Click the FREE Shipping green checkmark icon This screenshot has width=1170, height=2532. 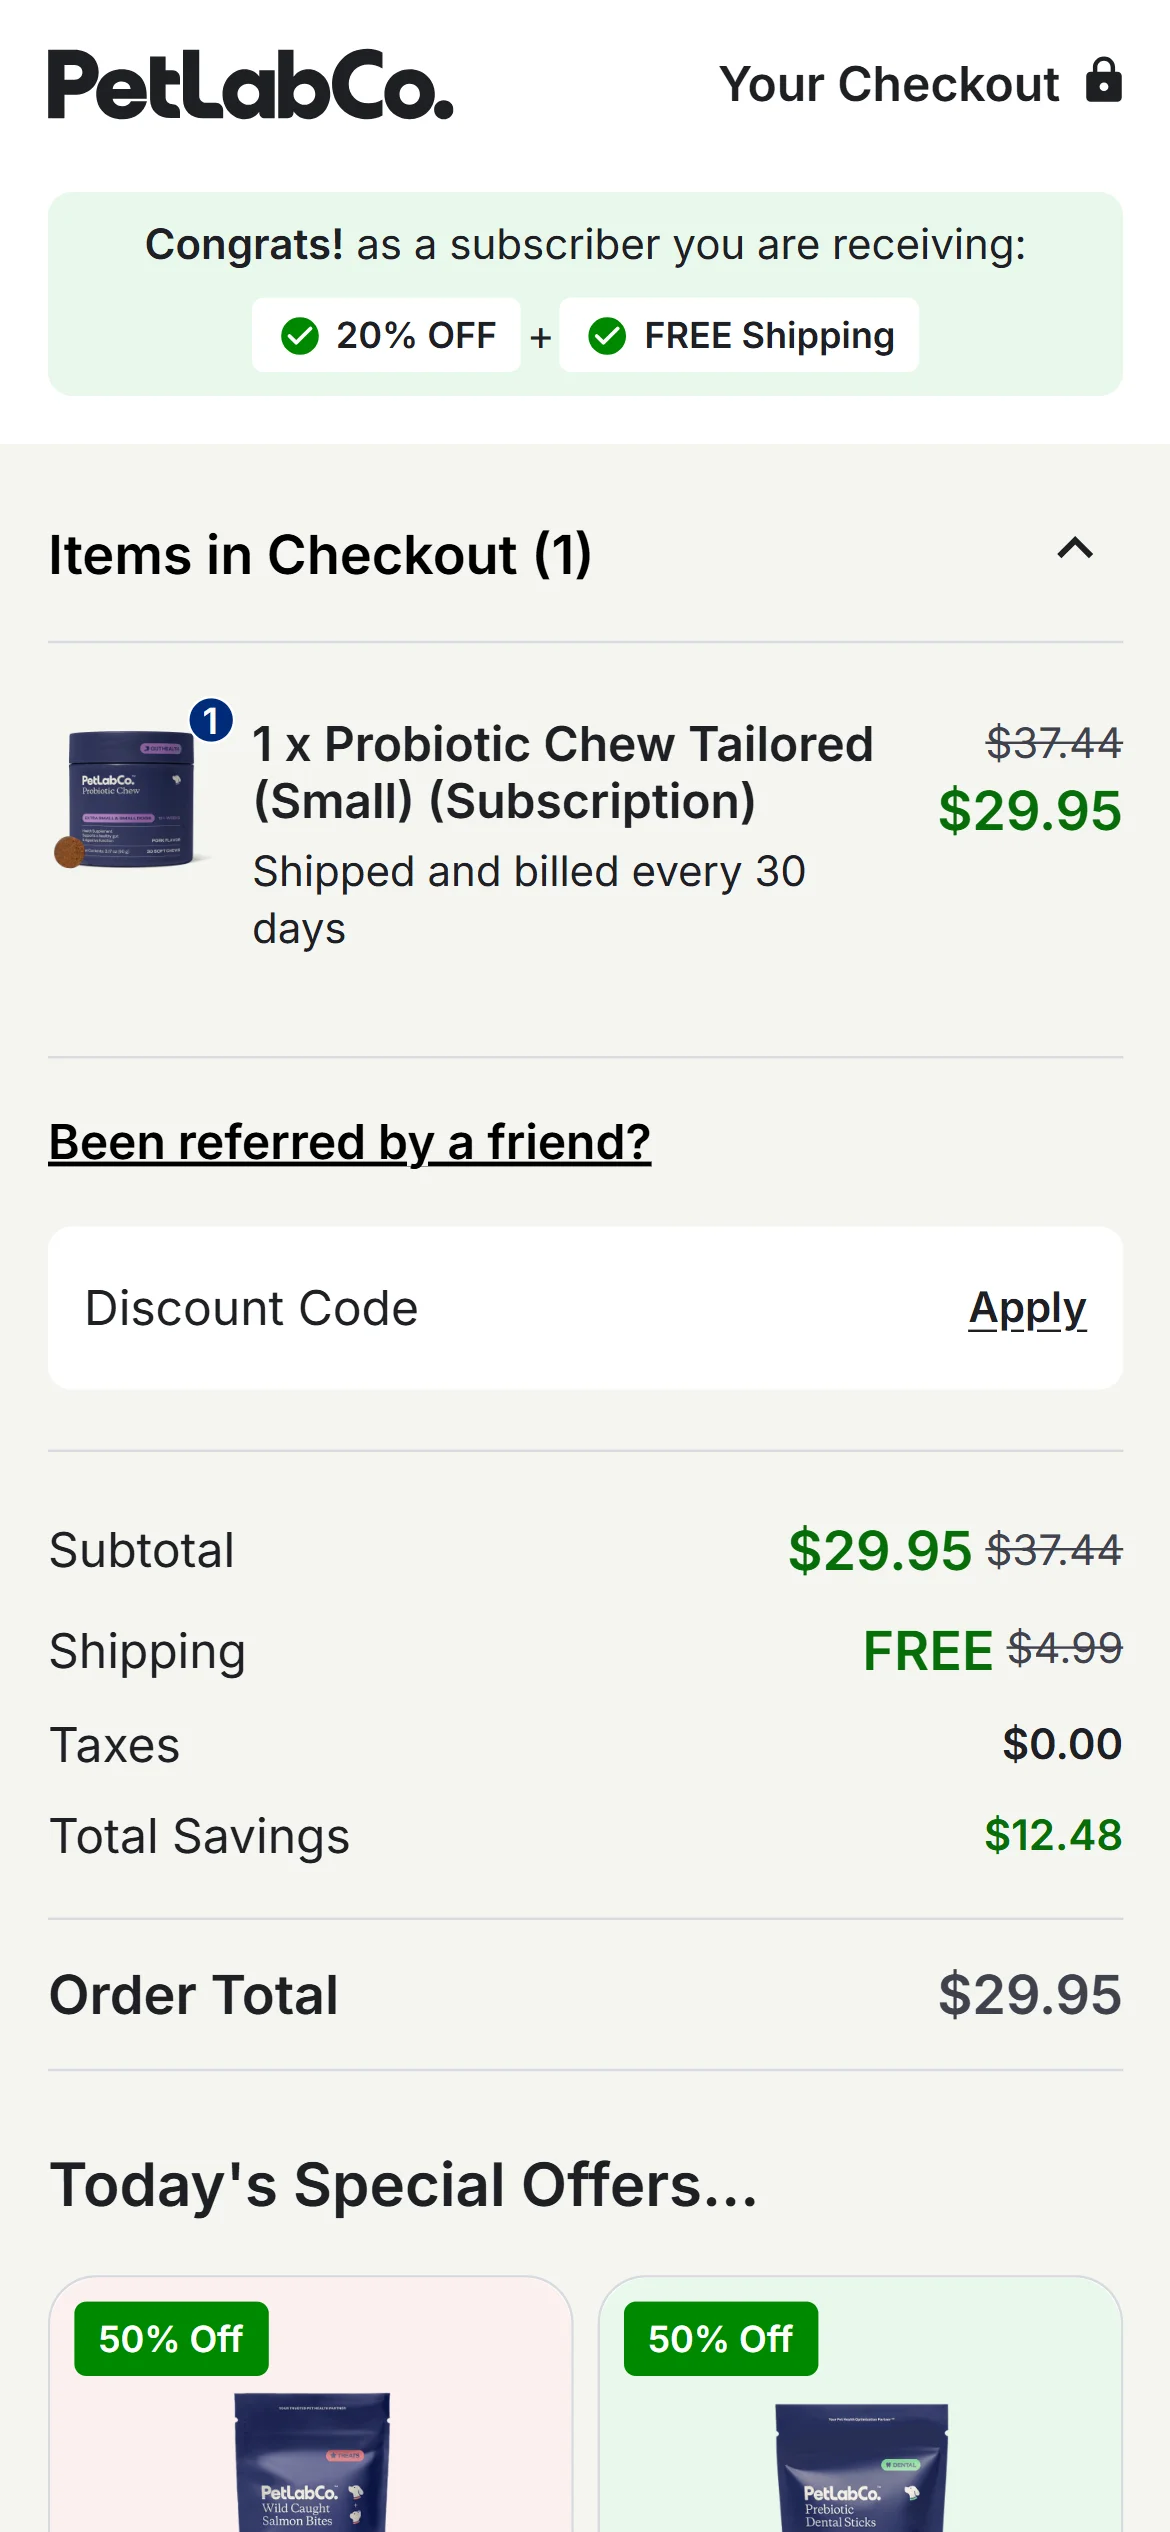tap(607, 336)
